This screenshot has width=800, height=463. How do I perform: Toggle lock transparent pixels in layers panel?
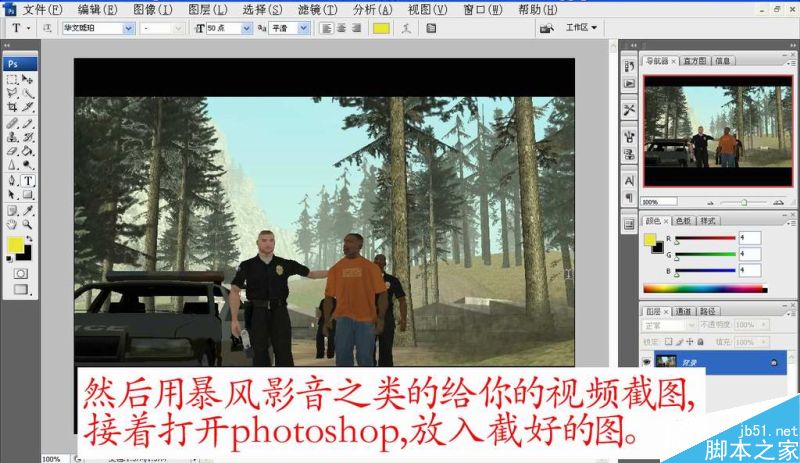pos(668,342)
